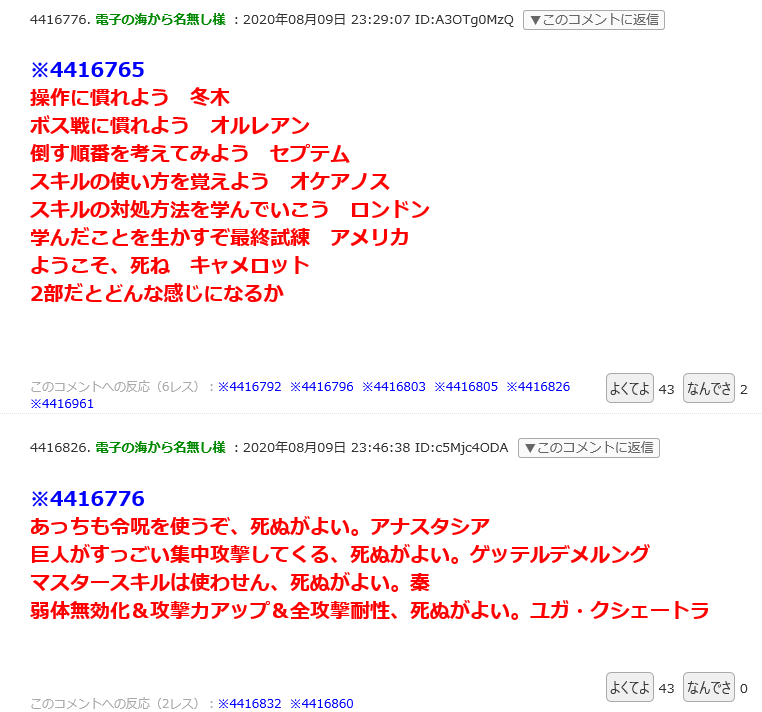The image size is (762, 712).
Task: Click よくてよ button on comment 4416826
Action: (x=630, y=687)
